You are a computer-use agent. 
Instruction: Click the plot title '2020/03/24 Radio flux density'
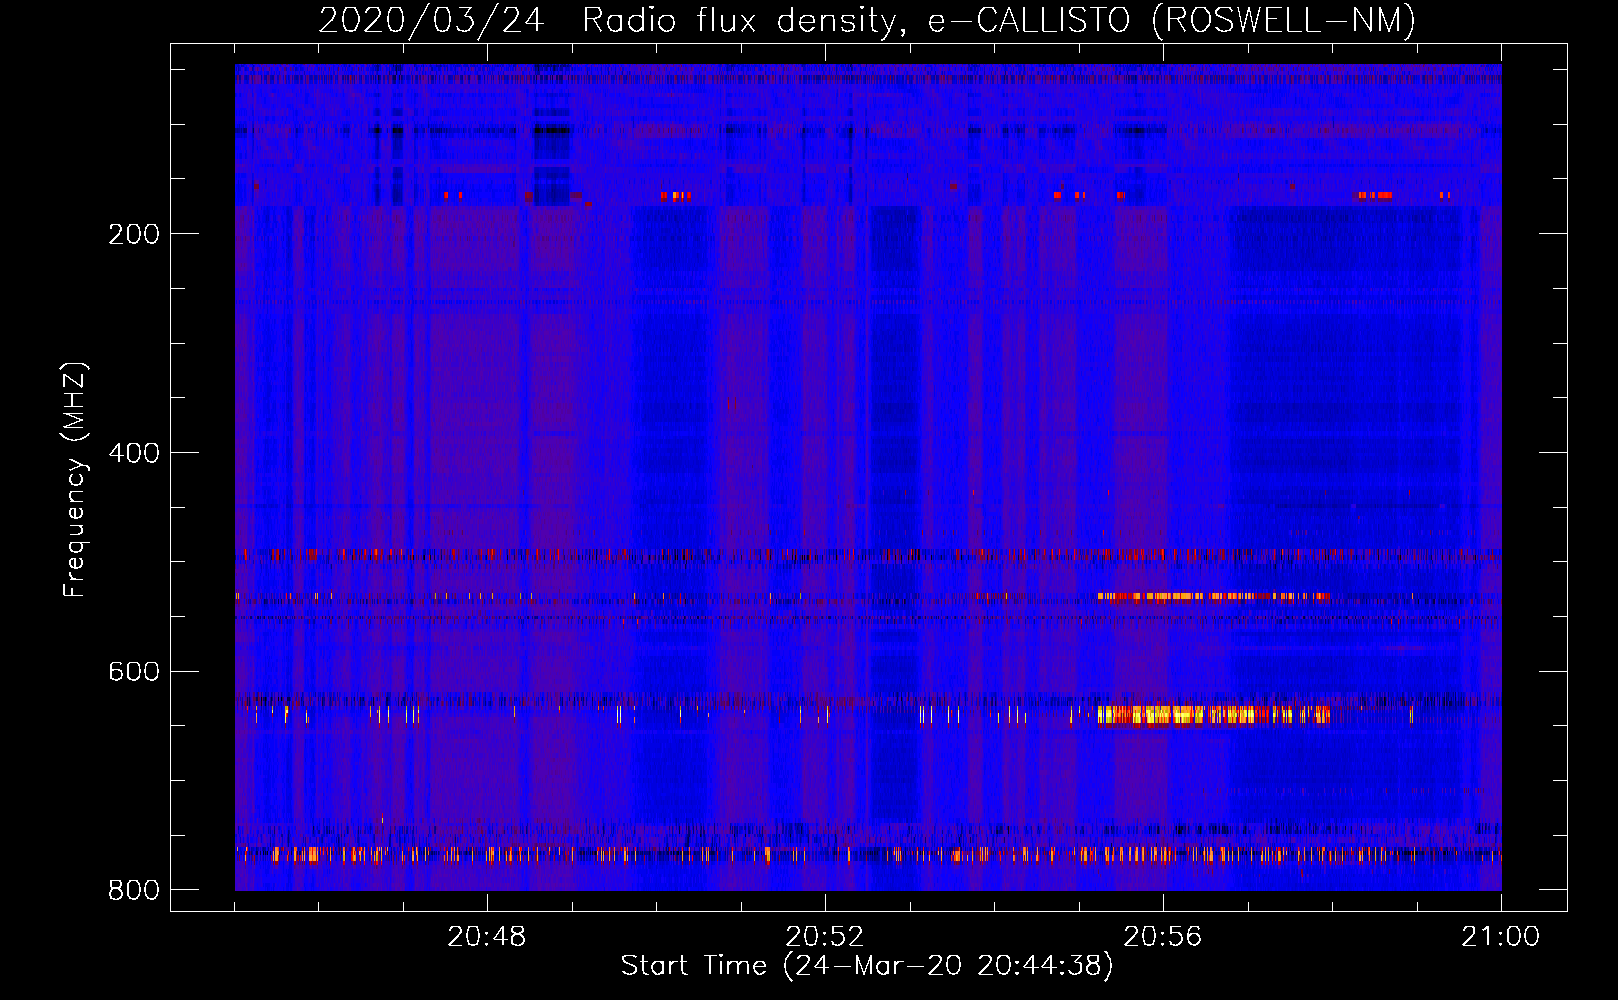pyautogui.click(x=867, y=20)
